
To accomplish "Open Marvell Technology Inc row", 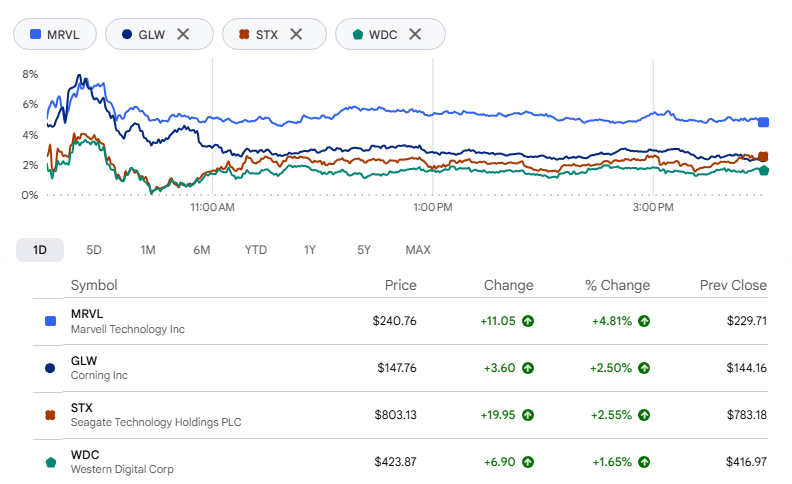I will [401, 321].
